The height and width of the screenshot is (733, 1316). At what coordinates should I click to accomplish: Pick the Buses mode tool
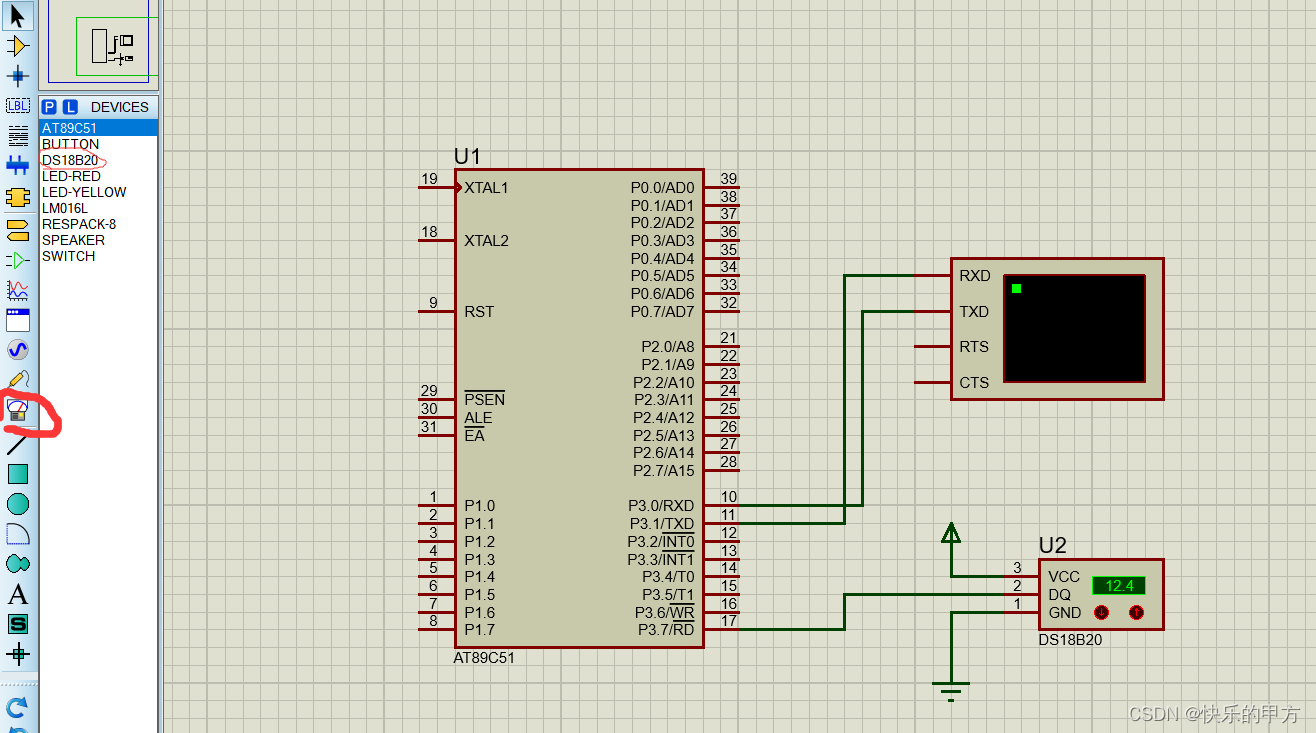(x=18, y=165)
